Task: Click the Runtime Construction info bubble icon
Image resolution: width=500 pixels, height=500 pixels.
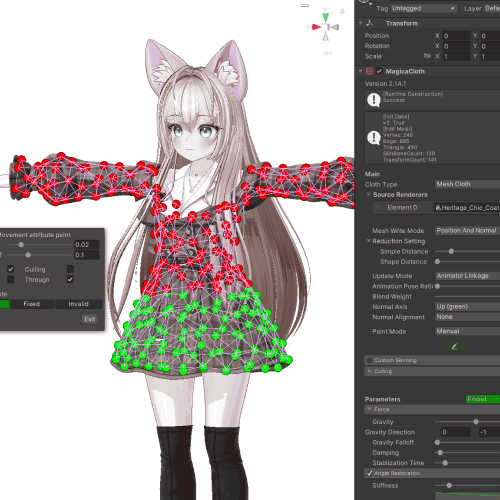Action: click(374, 100)
